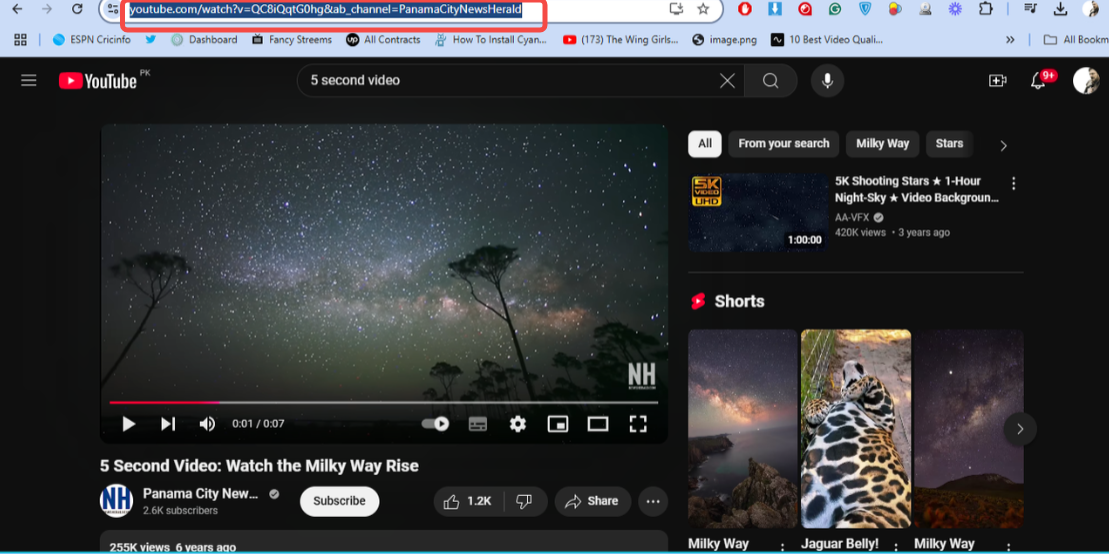Screen dimensions: 1109x554
Task: Open the blue download arrow extension
Action: tap(774, 9)
